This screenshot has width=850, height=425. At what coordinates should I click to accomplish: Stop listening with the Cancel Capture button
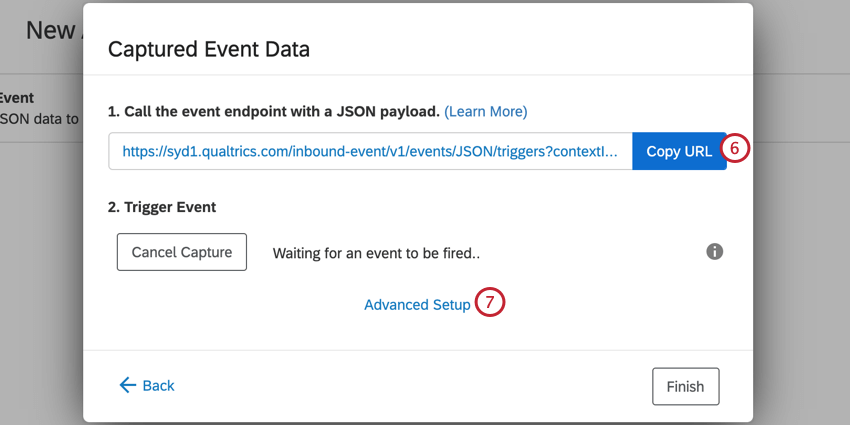(x=182, y=252)
